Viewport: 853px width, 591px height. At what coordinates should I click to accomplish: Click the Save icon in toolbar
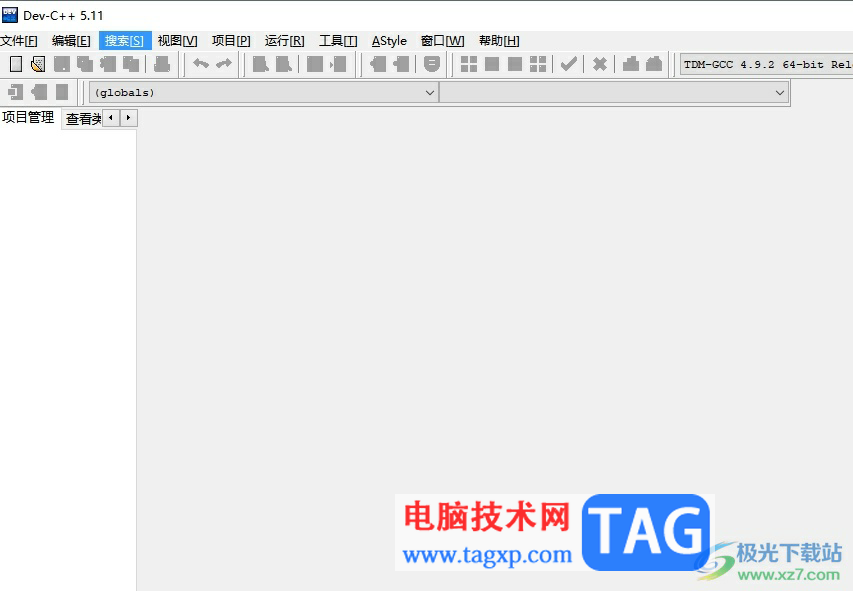tap(61, 64)
